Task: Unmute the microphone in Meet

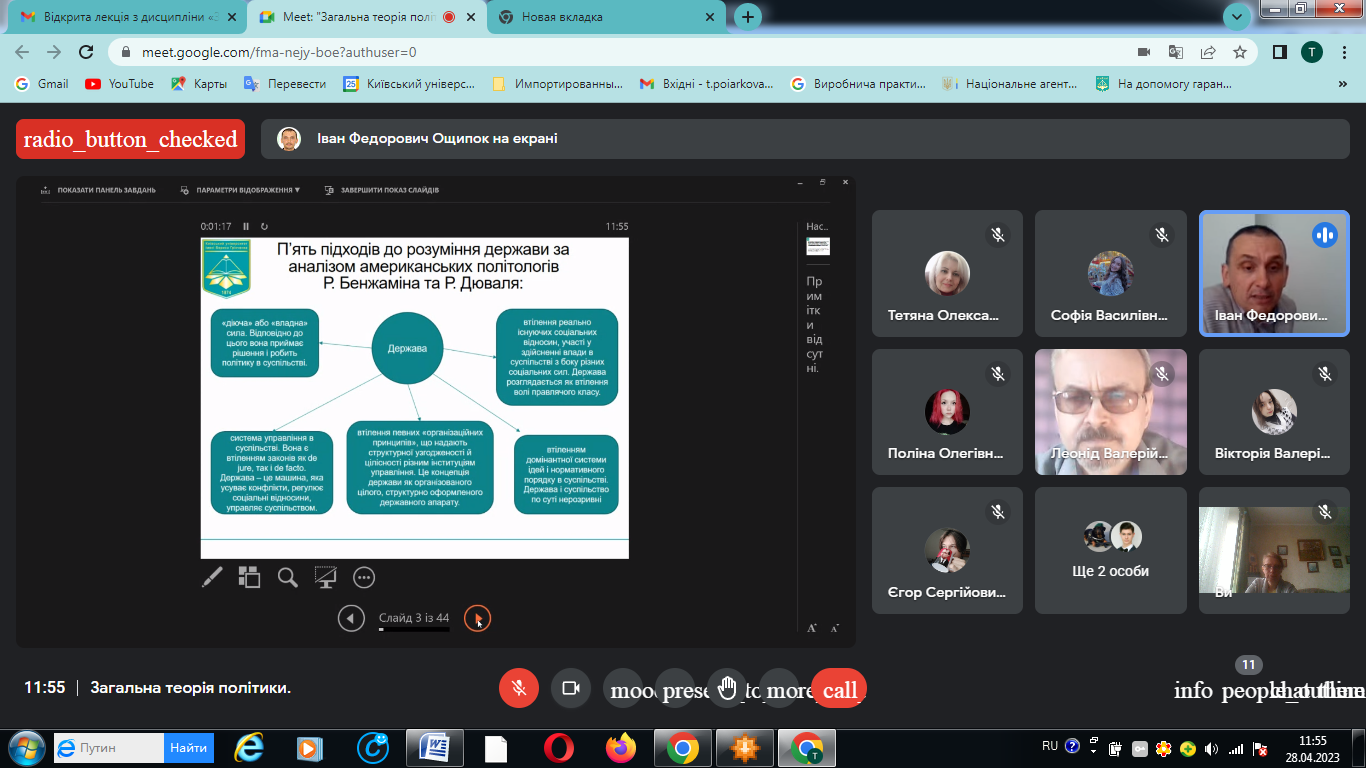Action: coord(519,688)
